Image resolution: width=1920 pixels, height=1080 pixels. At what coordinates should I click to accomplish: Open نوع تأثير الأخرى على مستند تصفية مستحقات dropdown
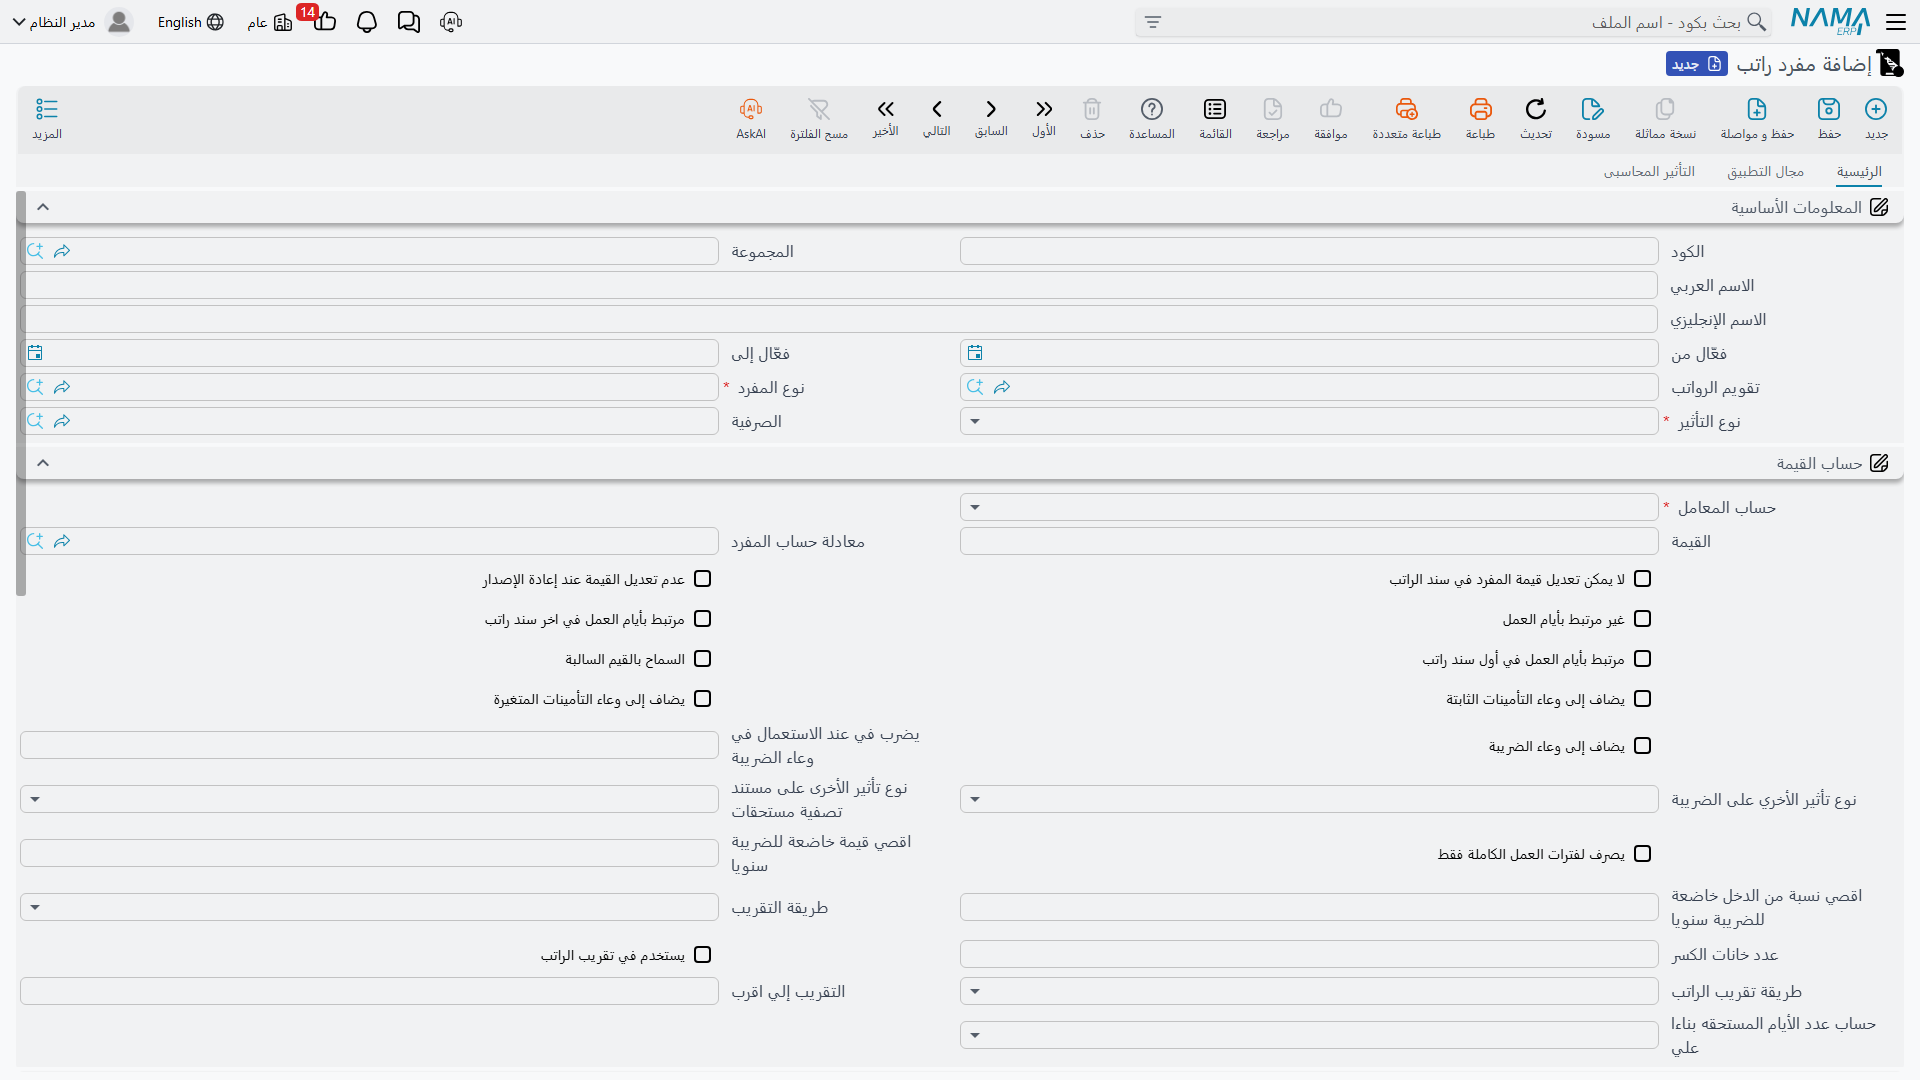tap(369, 799)
